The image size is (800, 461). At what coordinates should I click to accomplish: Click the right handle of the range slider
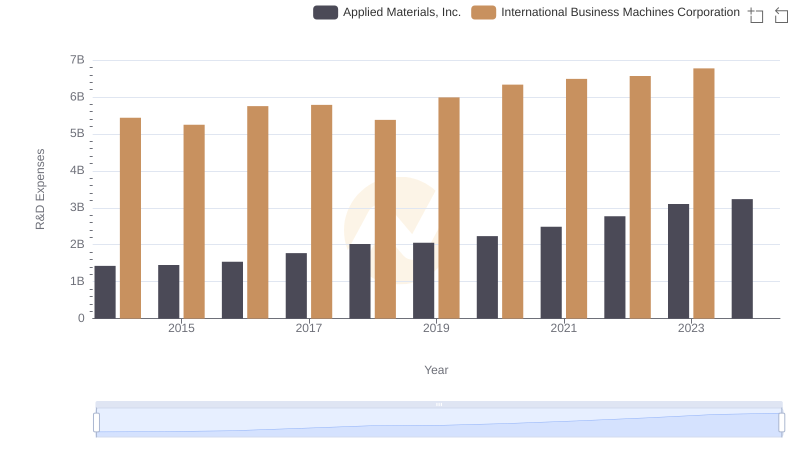coord(781,423)
